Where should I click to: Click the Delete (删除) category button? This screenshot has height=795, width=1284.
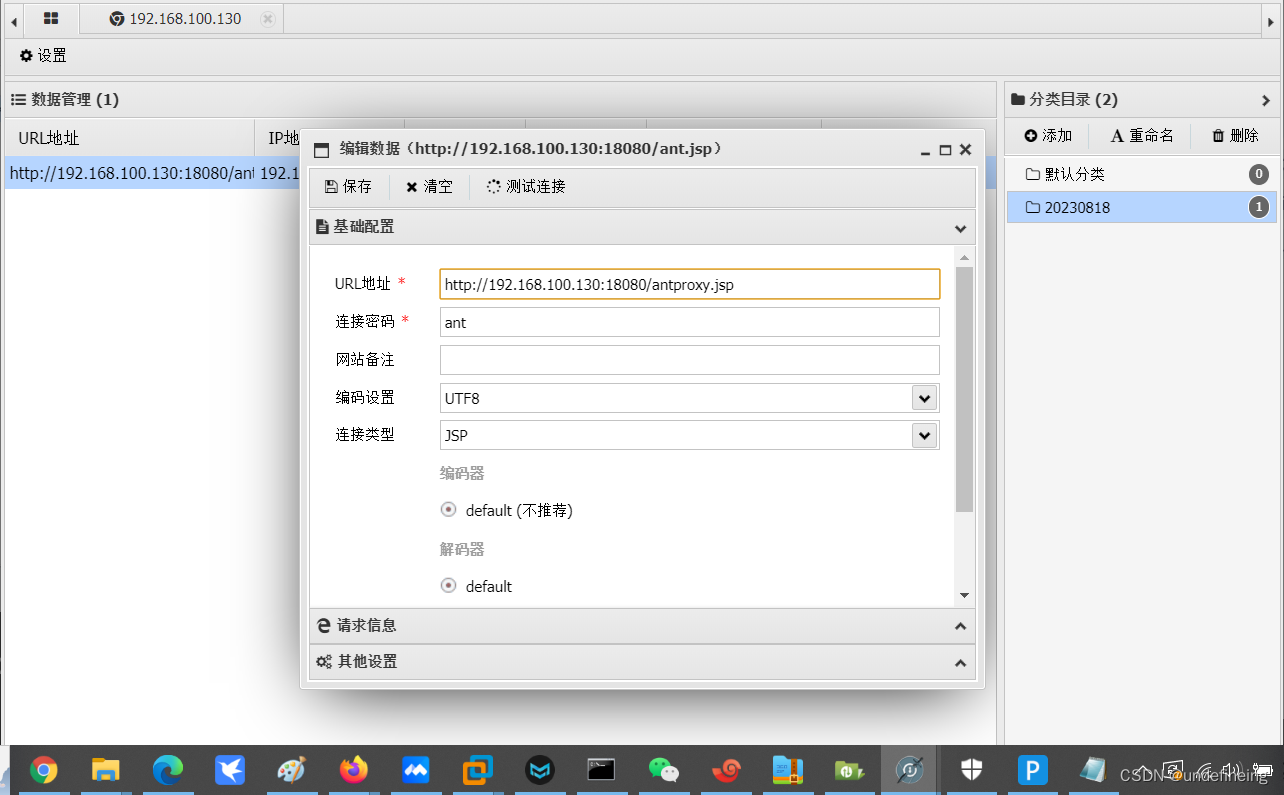point(1235,136)
